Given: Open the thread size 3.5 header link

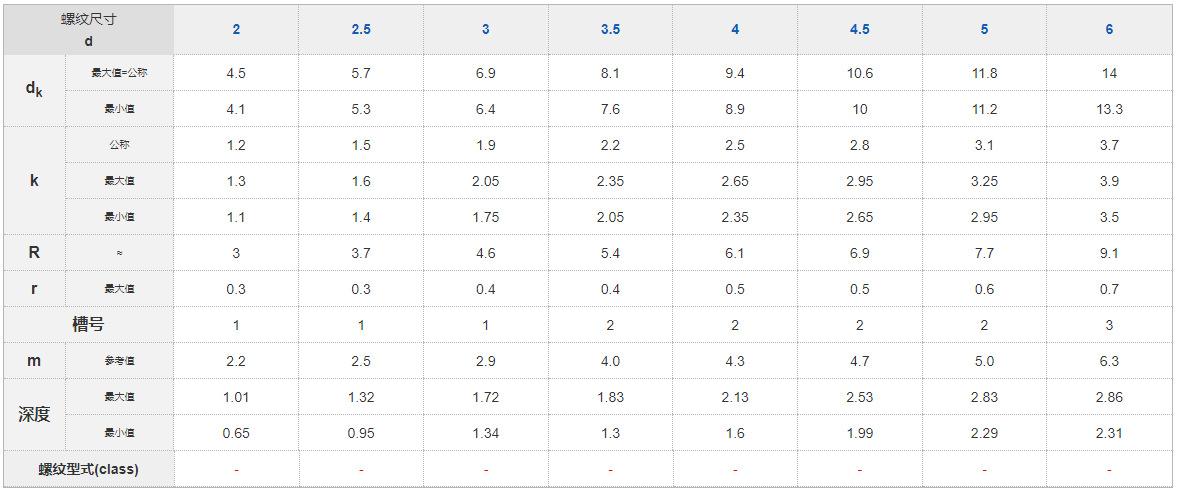Looking at the screenshot, I should (610, 30).
